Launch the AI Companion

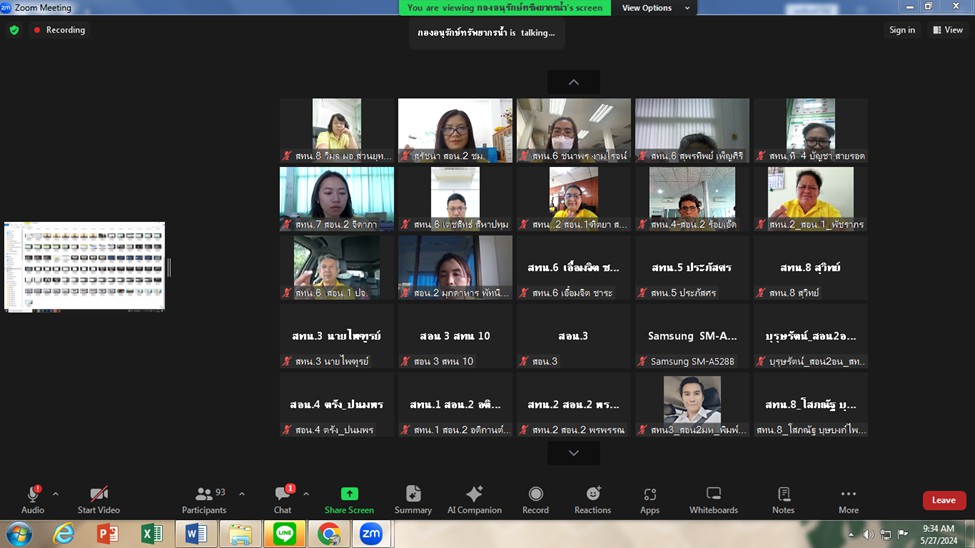tap(474, 499)
